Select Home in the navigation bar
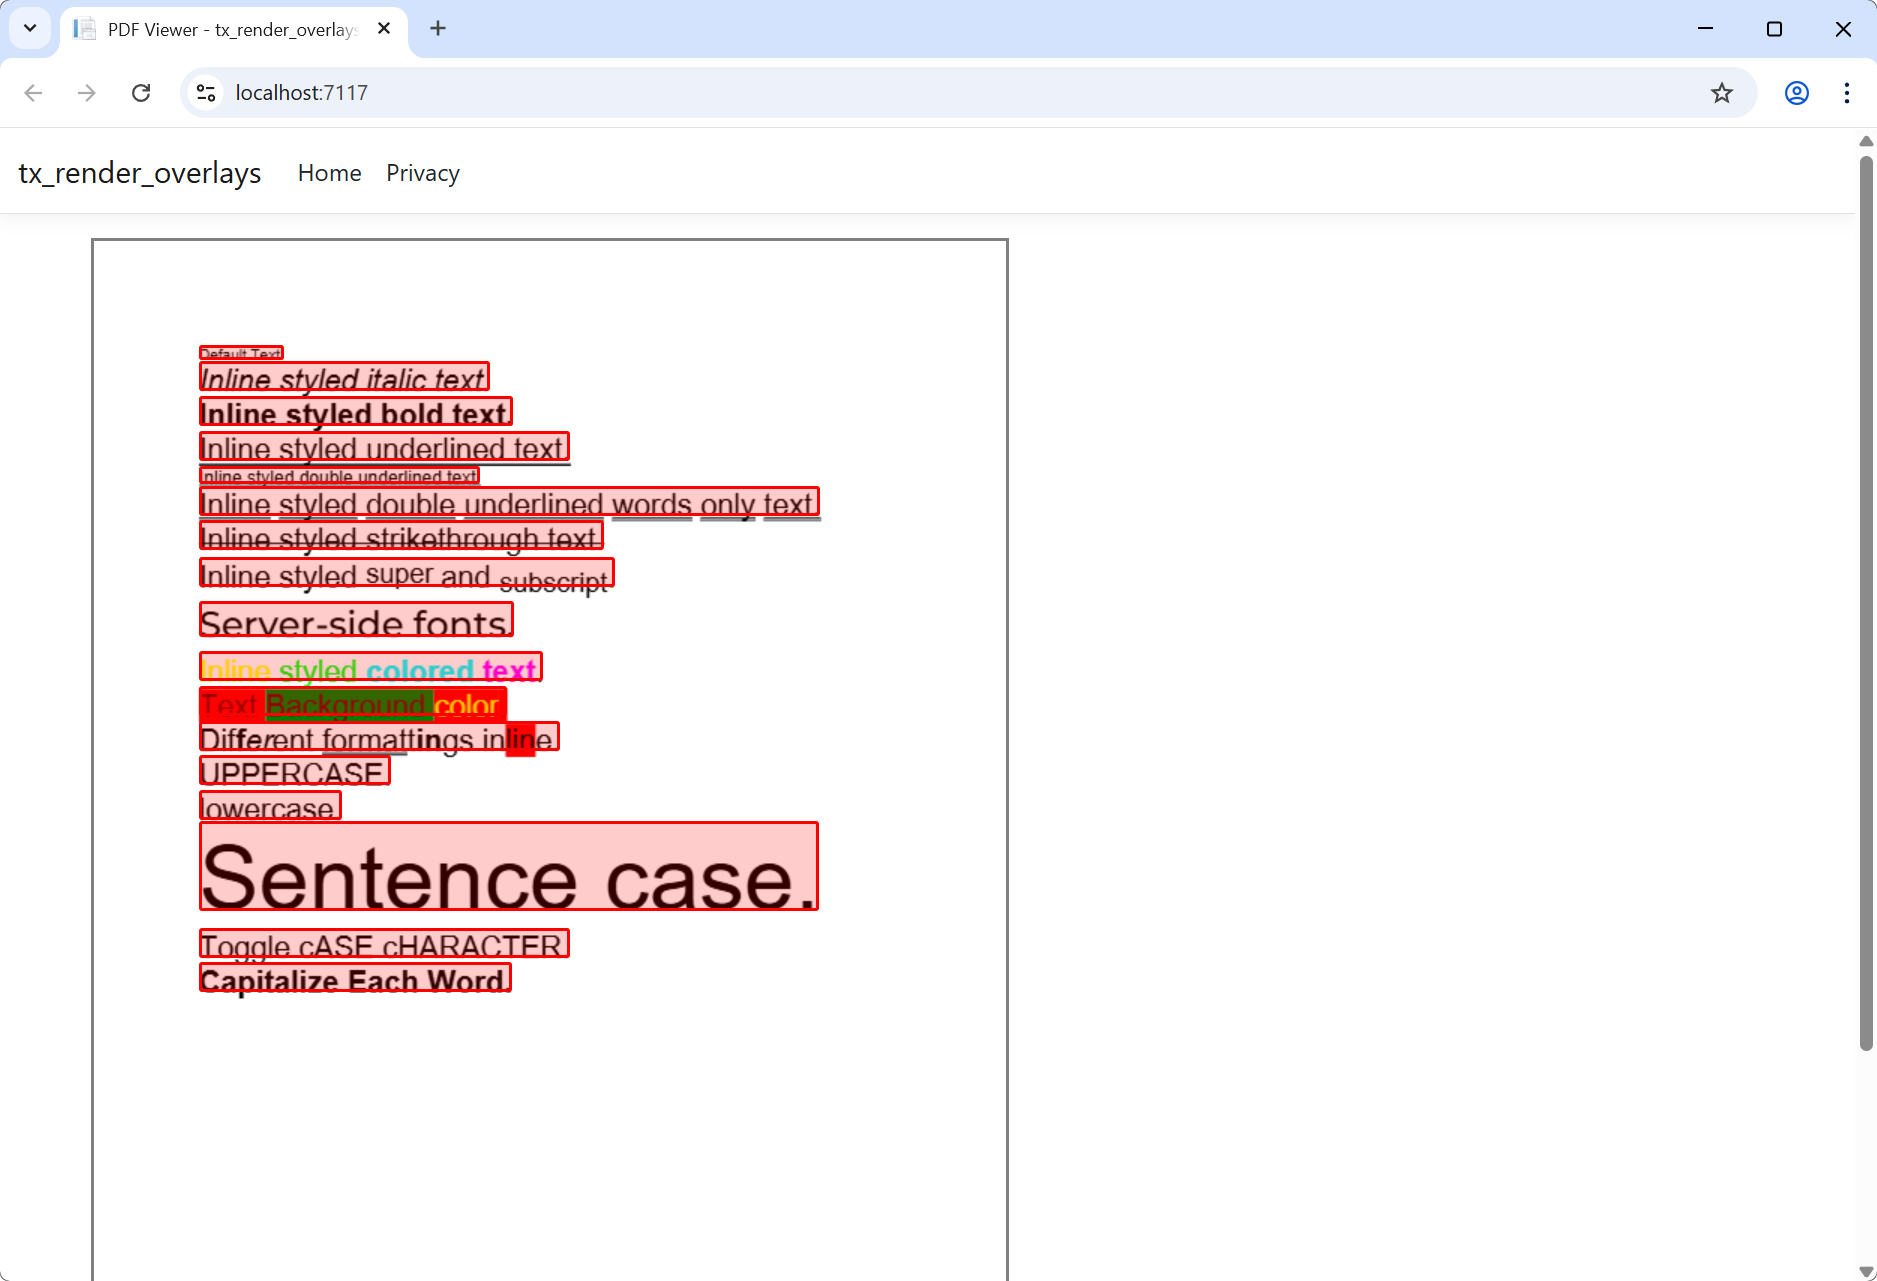Viewport: 1877px width, 1281px height. [328, 172]
